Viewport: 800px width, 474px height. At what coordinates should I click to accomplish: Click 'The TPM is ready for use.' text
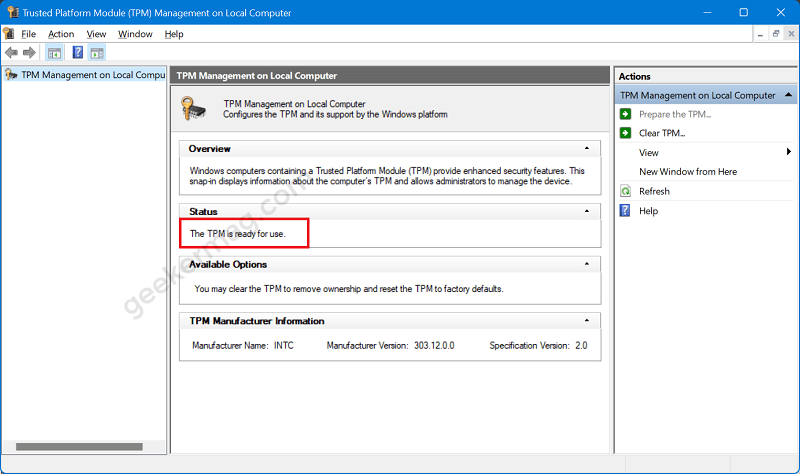pyautogui.click(x=238, y=234)
